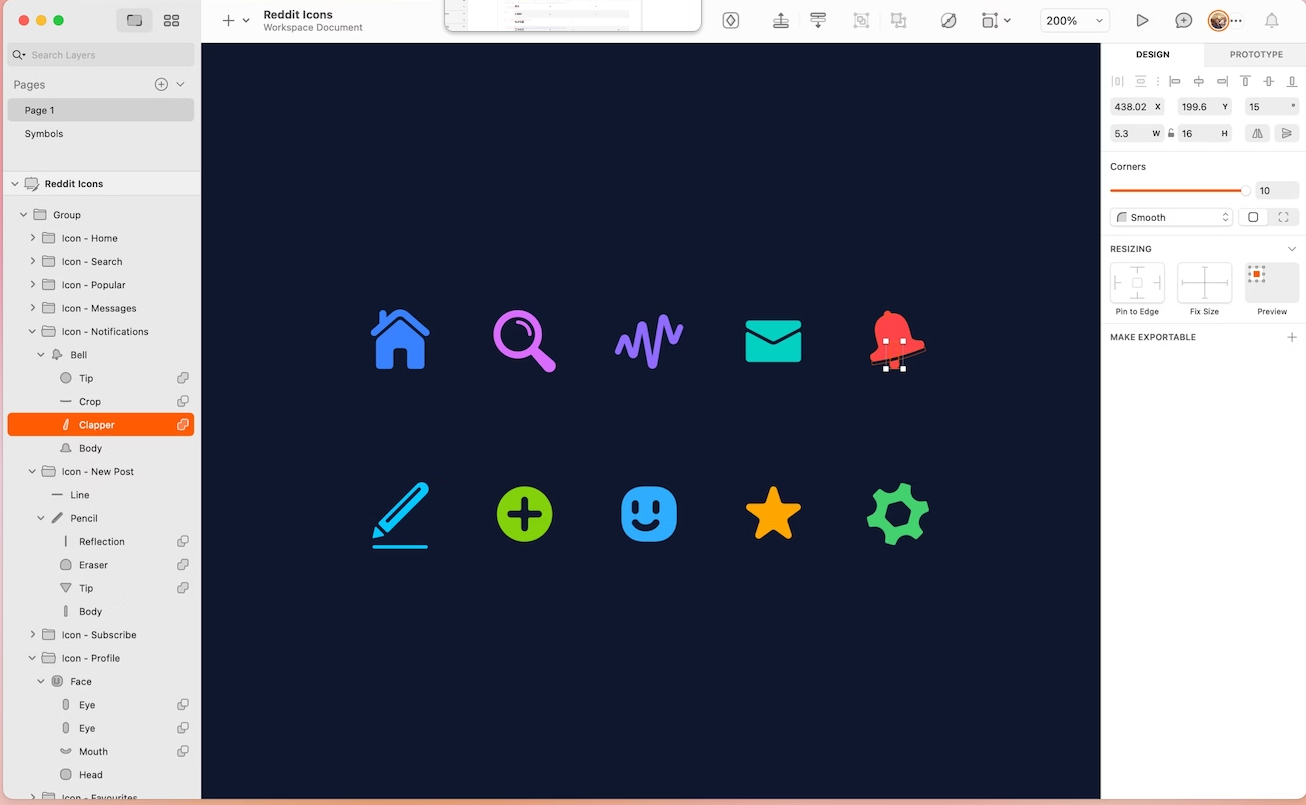Expand the Icon - Home layer group
The height and width of the screenshot is (805, 1306).
pos(33,238)
